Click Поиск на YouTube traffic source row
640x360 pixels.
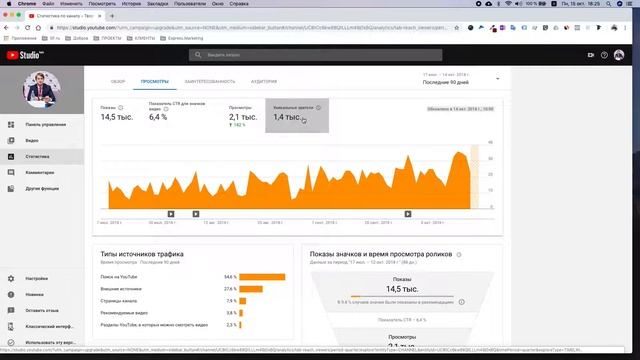coord(193,277)
